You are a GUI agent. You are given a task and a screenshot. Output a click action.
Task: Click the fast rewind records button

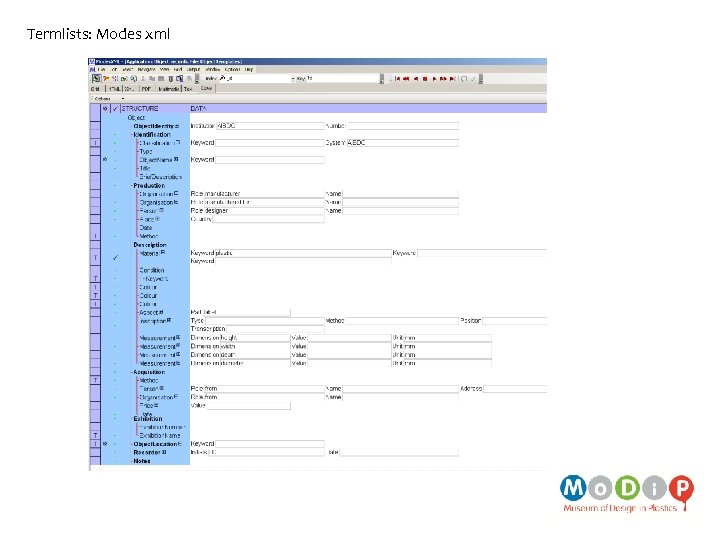406,79
